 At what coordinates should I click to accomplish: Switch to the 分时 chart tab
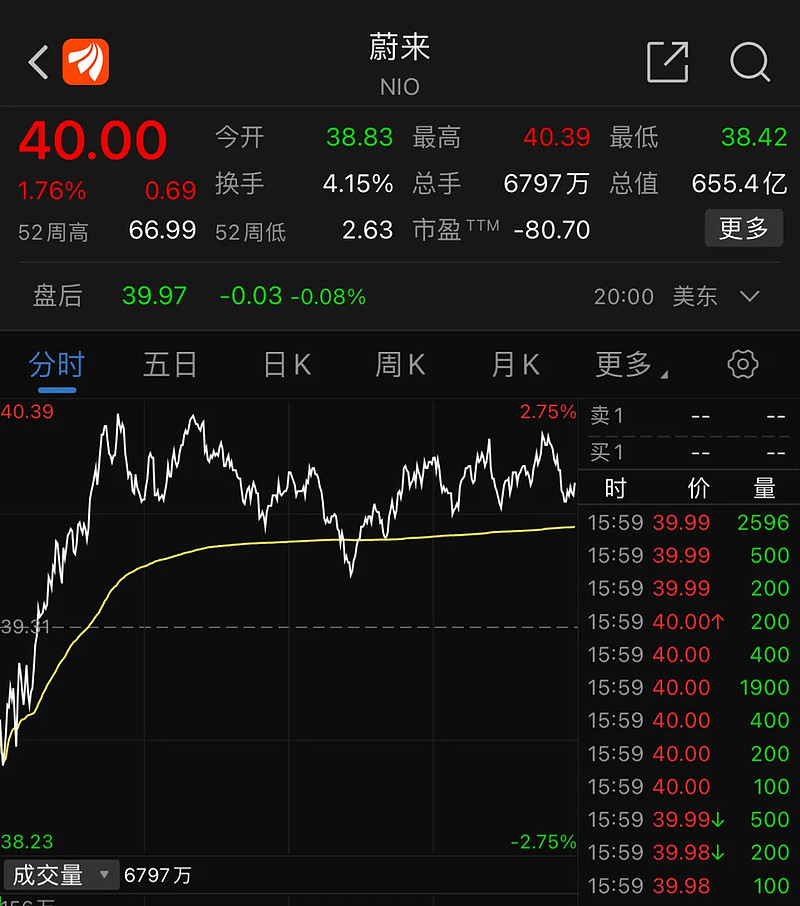(x=57, y=364)
